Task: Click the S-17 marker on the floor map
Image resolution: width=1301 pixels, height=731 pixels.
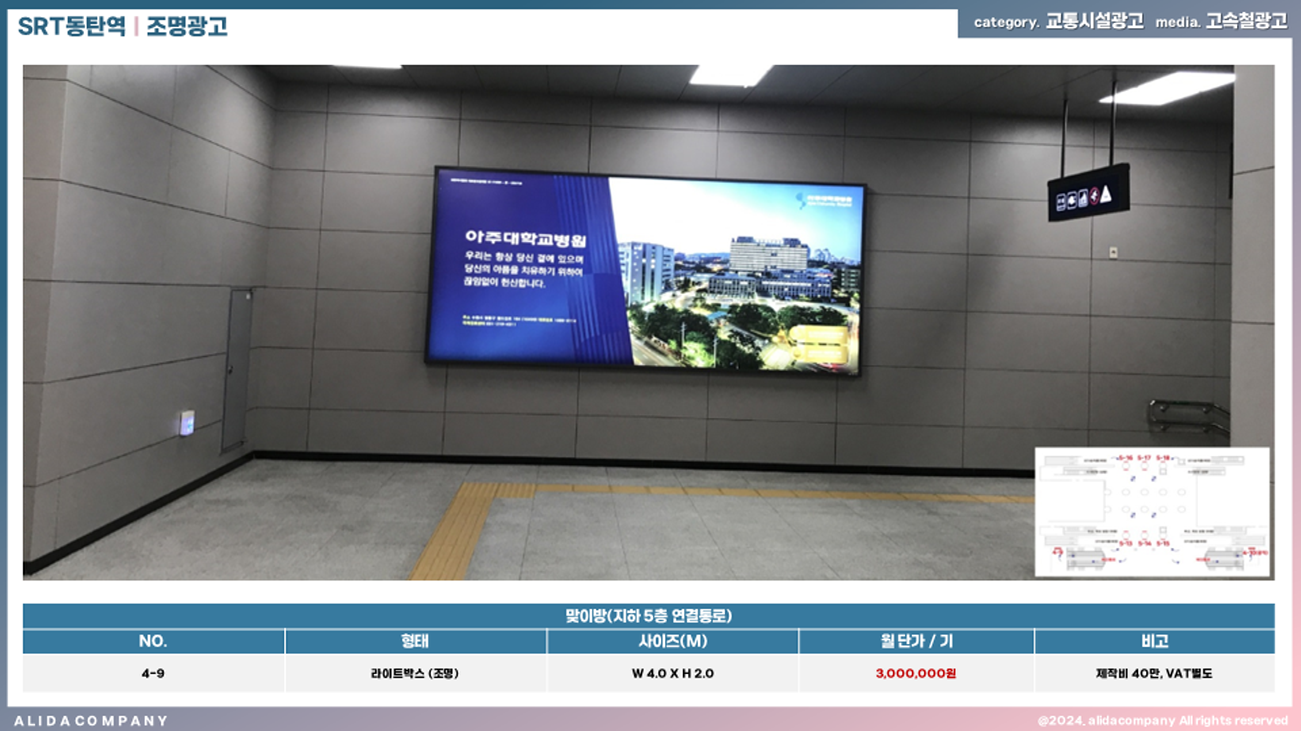Action: [1144, 458]
